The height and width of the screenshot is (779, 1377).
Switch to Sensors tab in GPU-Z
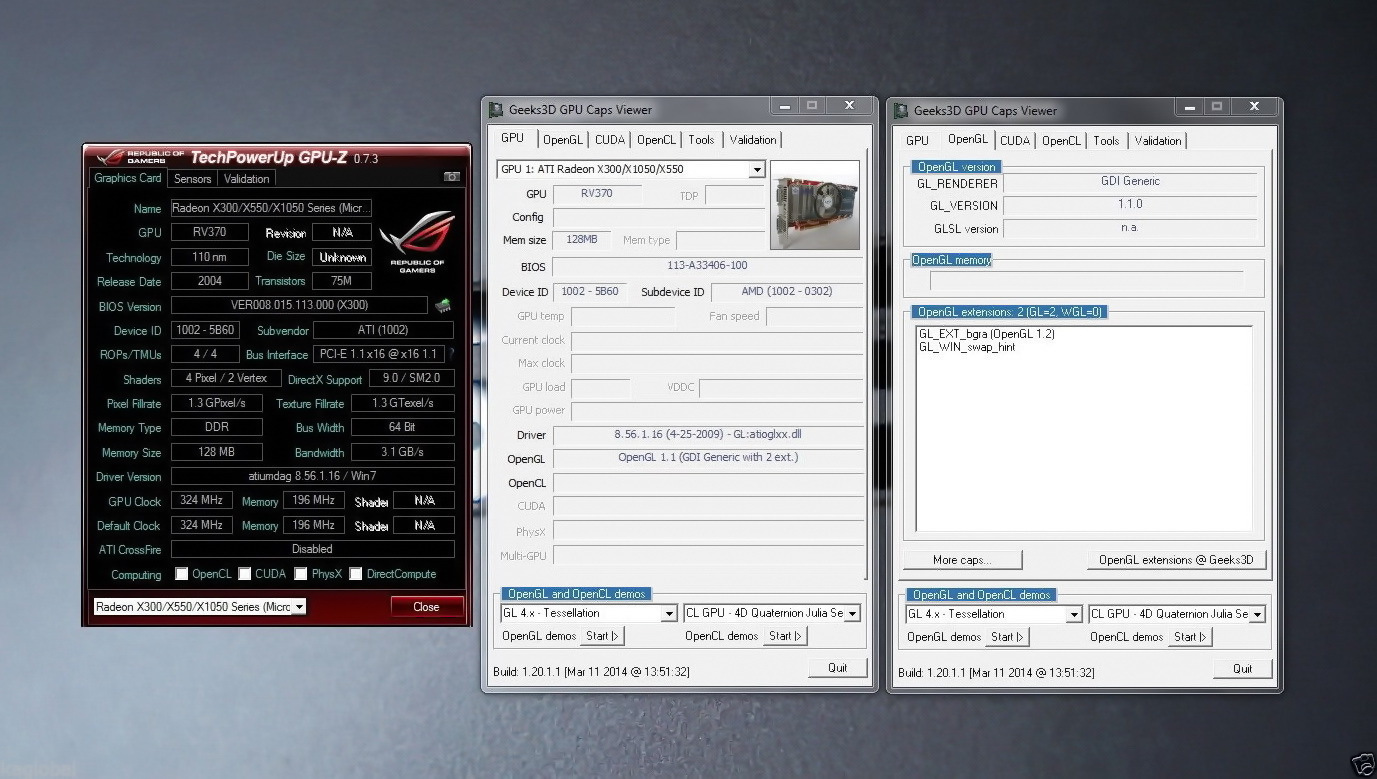pos(193,179)
